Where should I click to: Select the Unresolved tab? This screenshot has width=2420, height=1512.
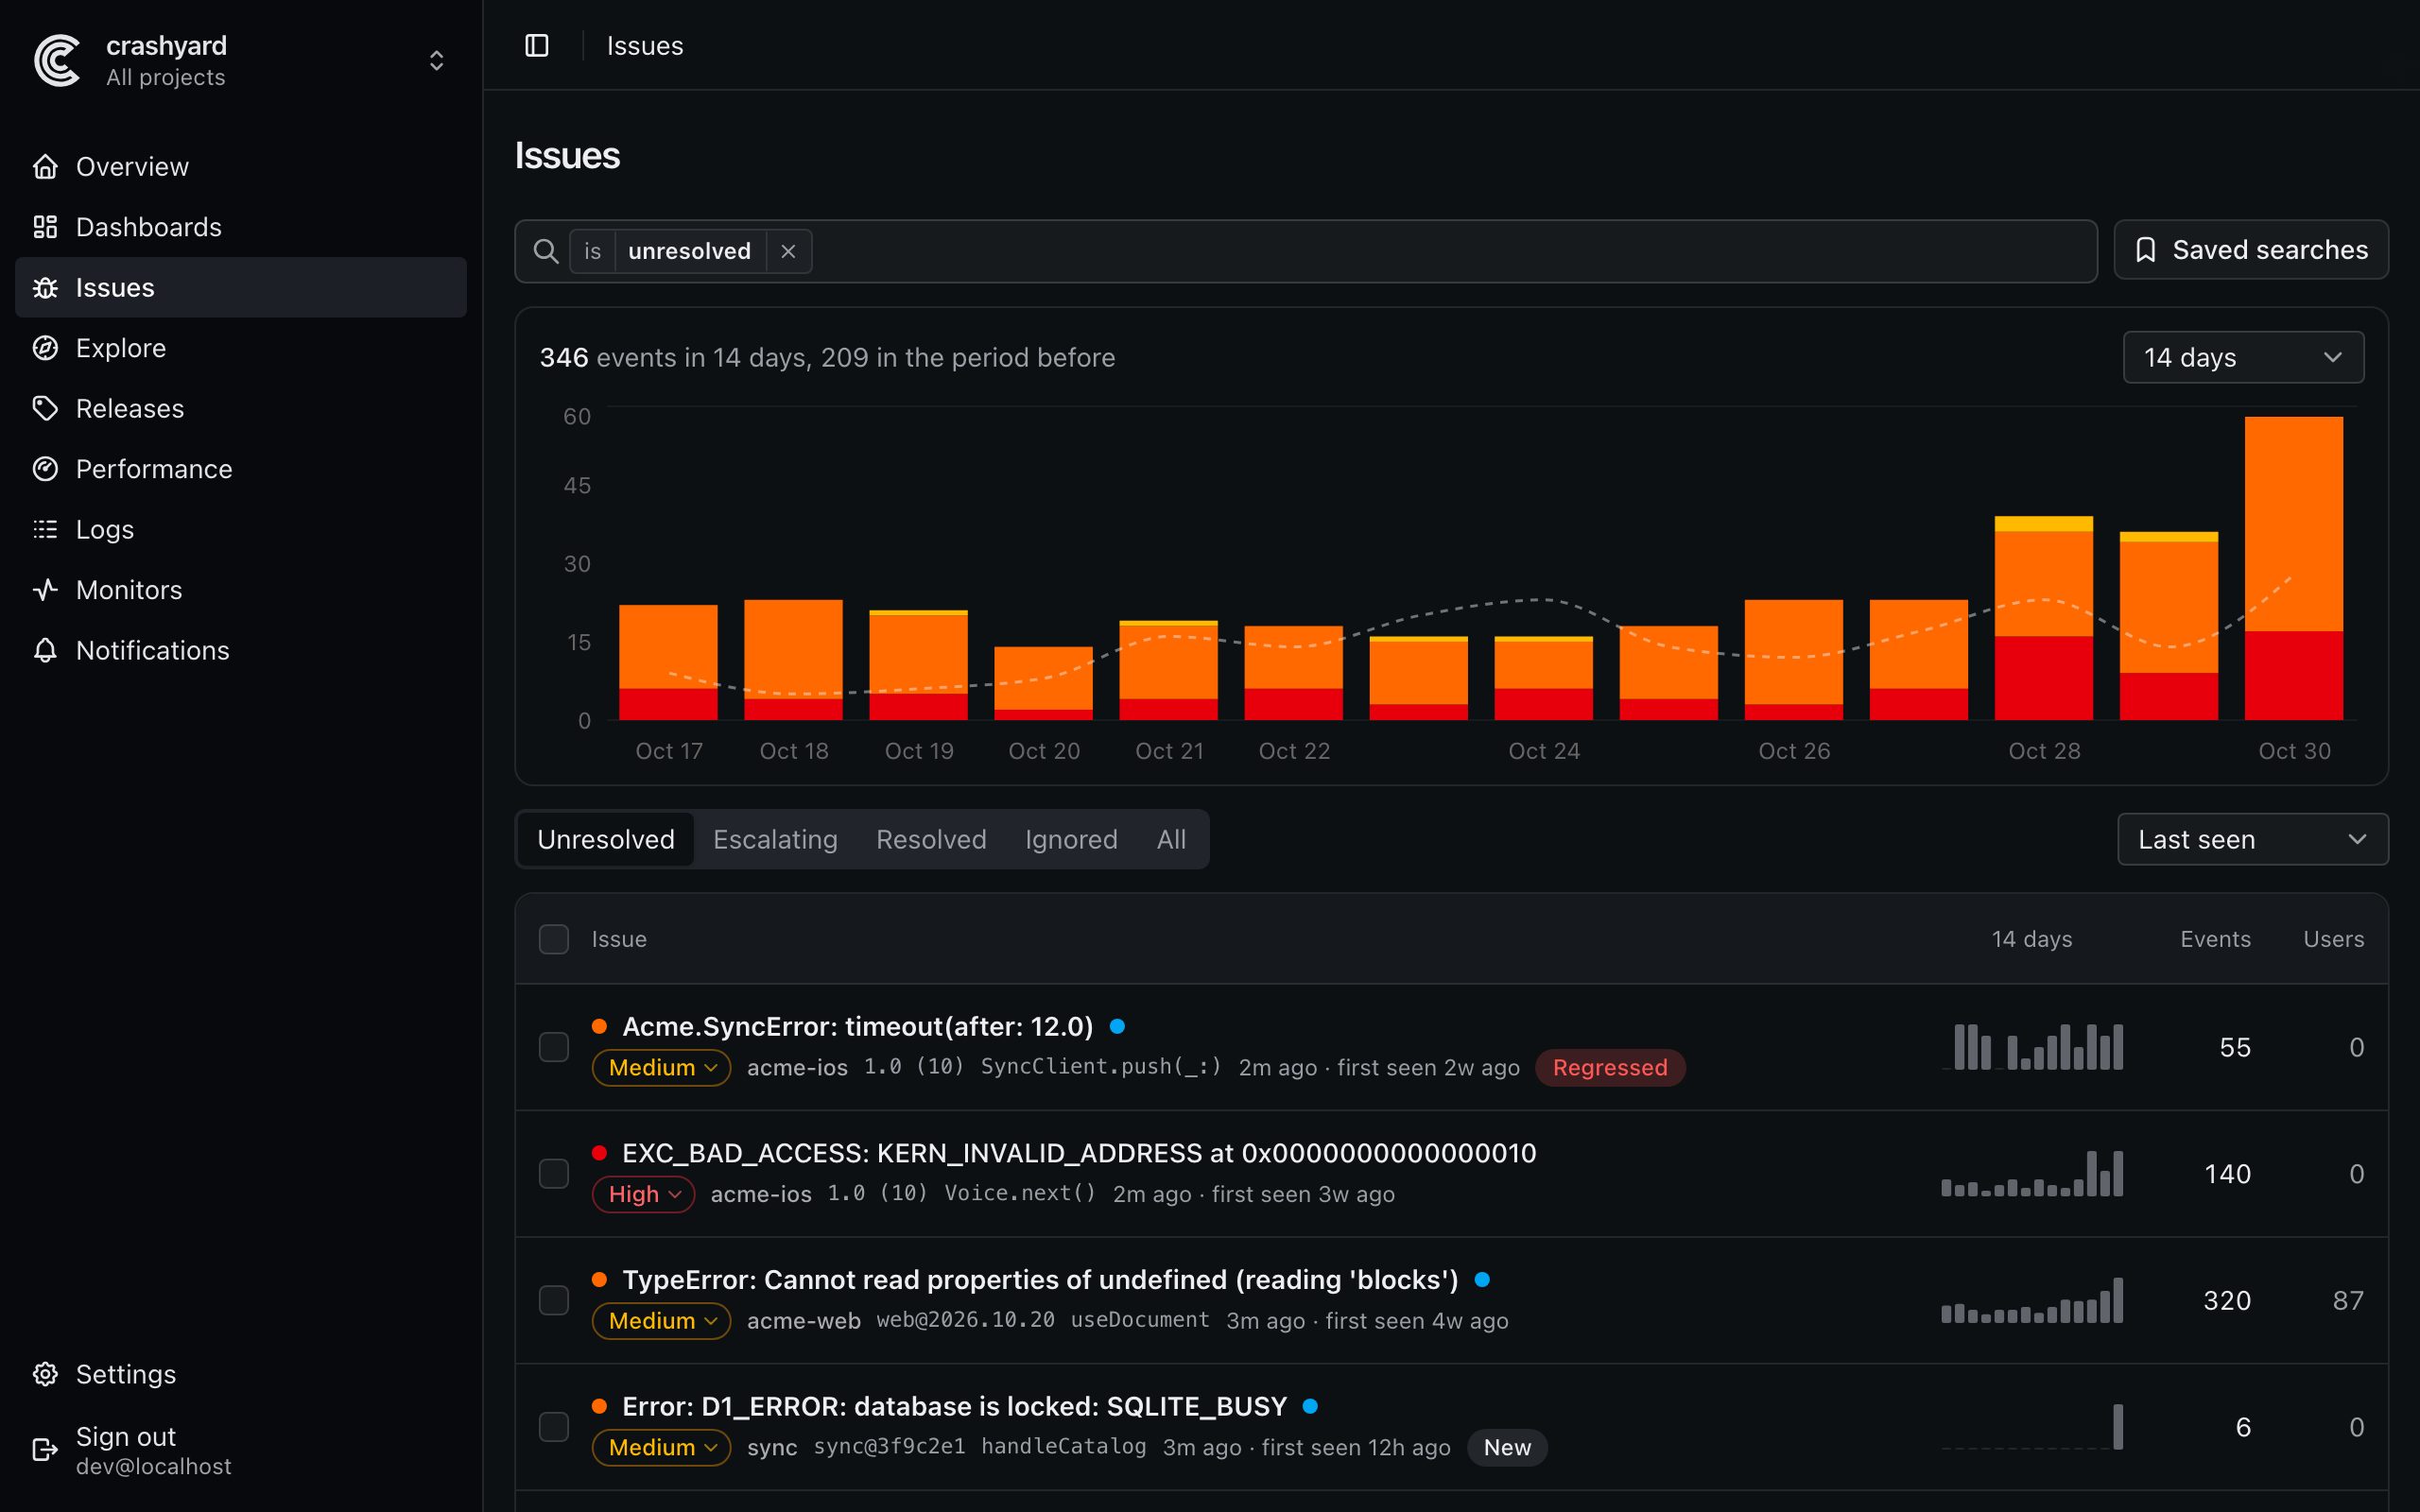tap(606, 839)
